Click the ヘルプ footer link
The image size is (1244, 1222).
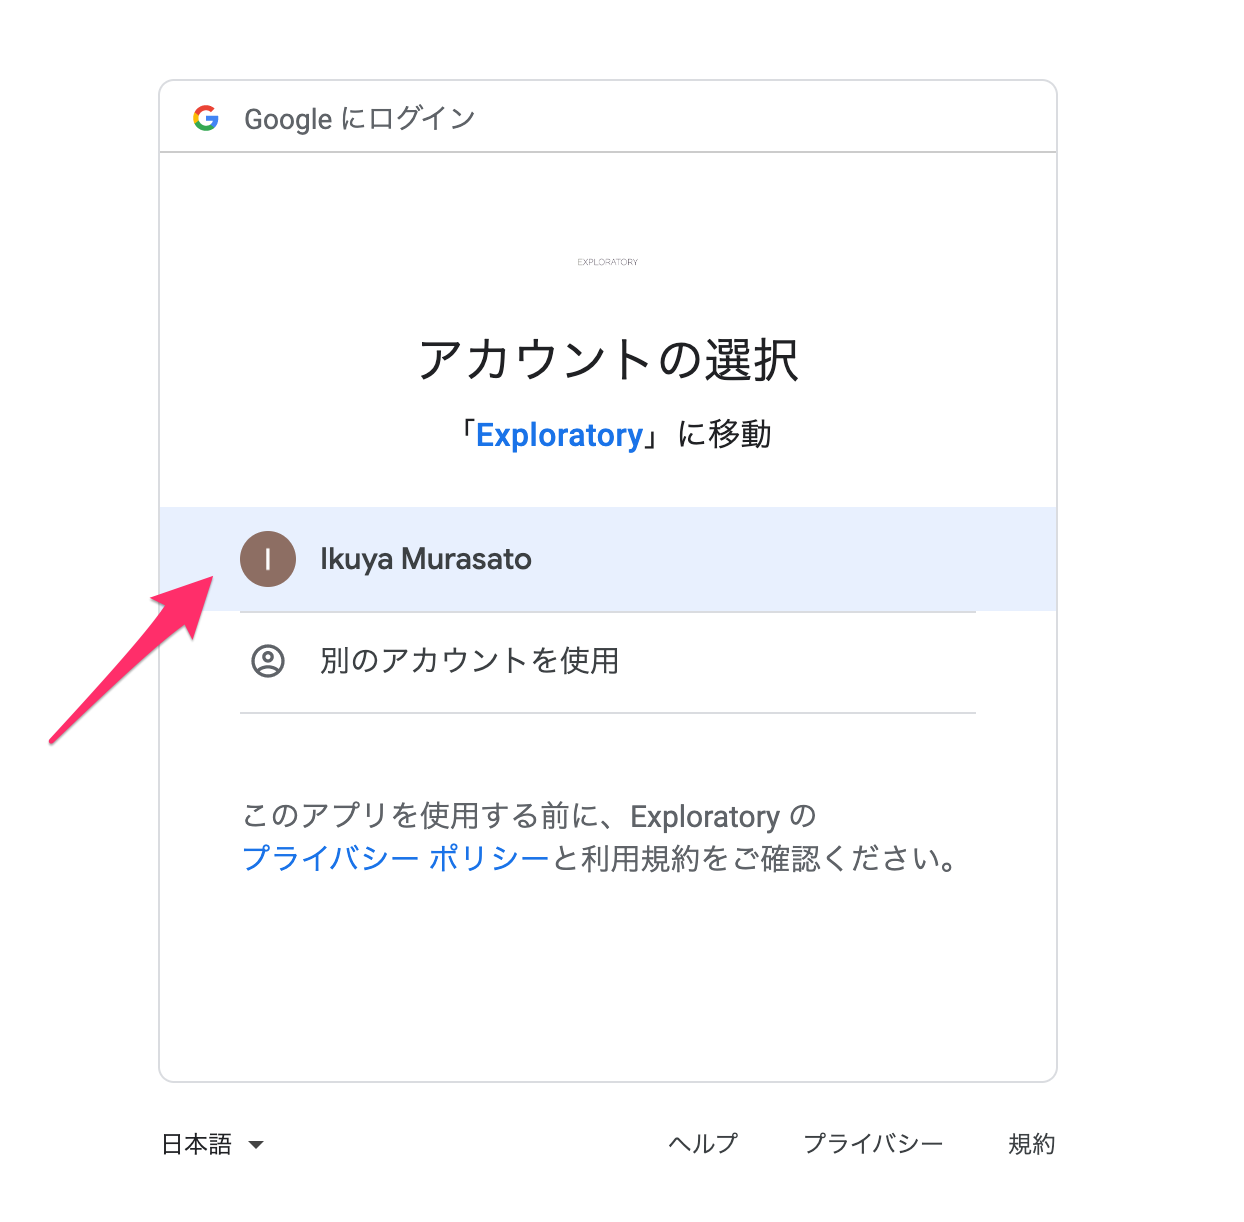703,1144
